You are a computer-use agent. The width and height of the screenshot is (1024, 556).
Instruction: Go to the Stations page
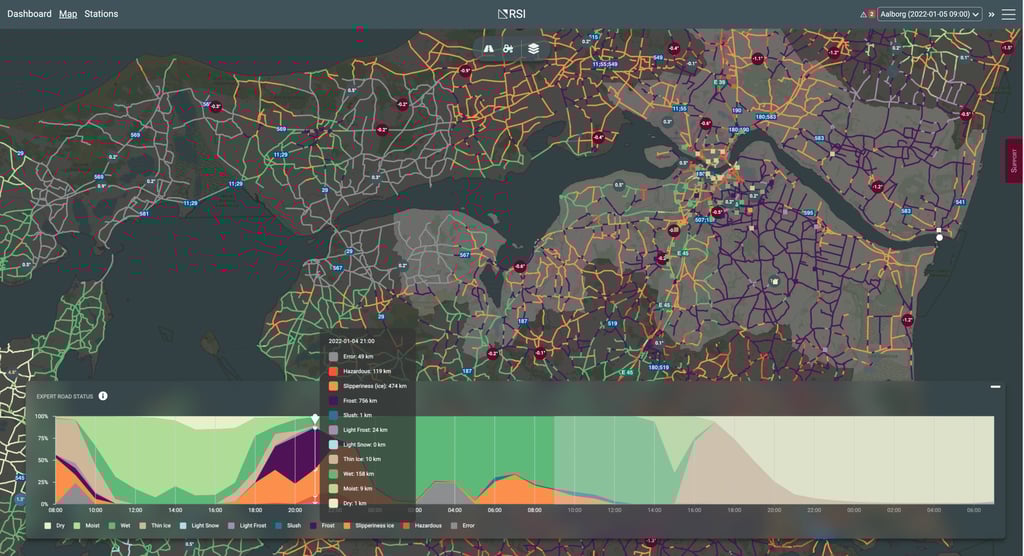(x=101, y=14)
